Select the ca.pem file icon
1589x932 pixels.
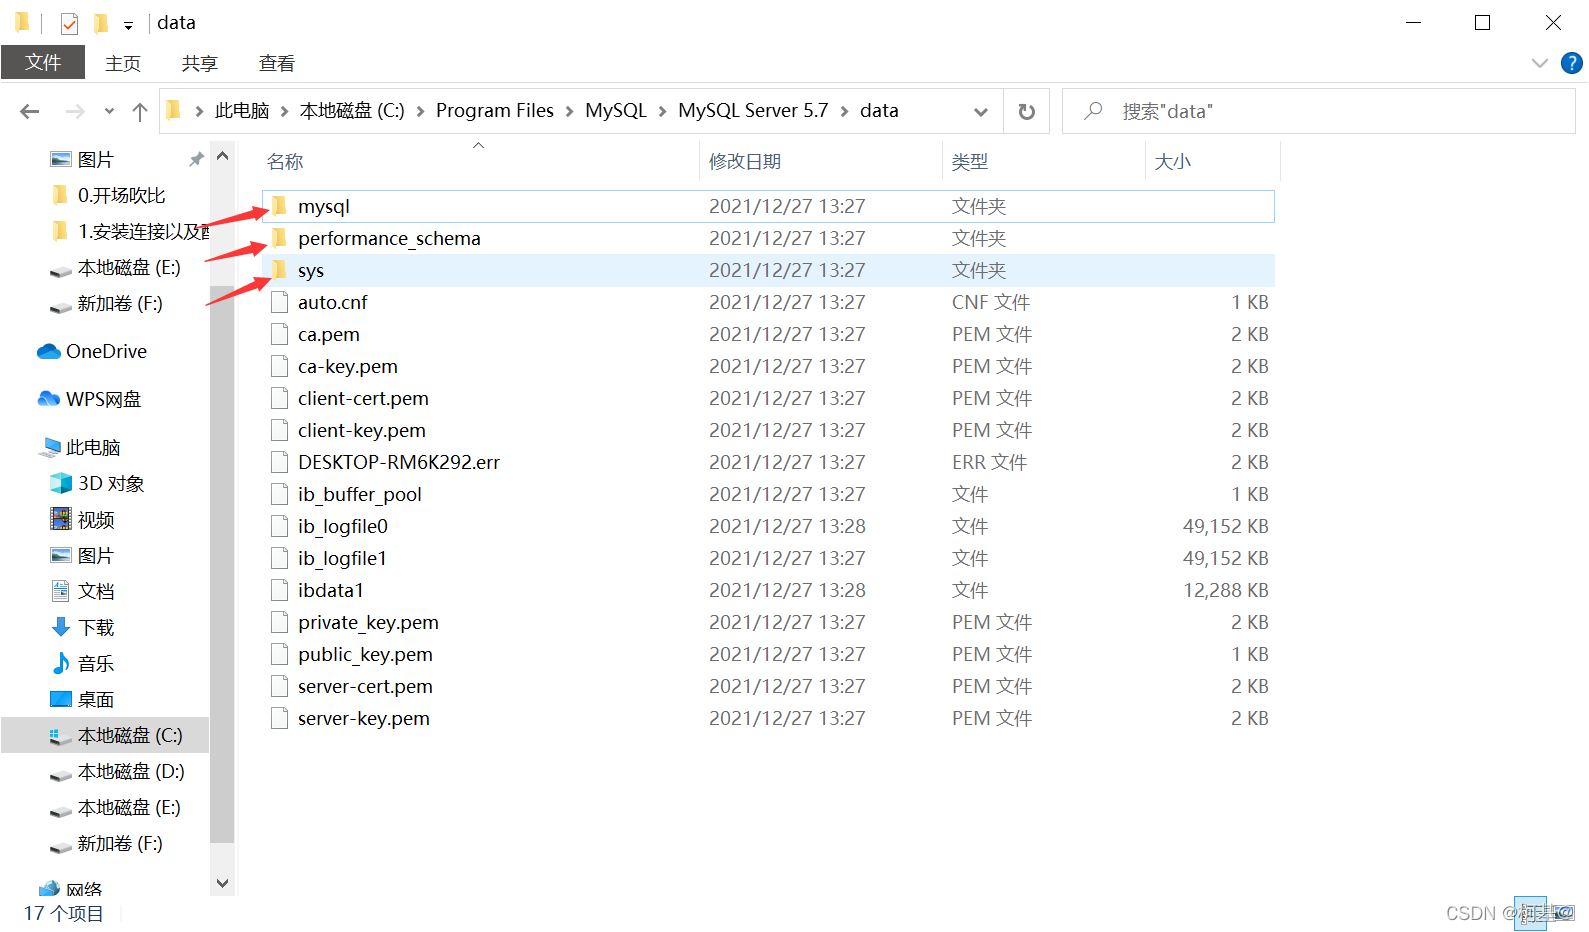coord(279,334)
